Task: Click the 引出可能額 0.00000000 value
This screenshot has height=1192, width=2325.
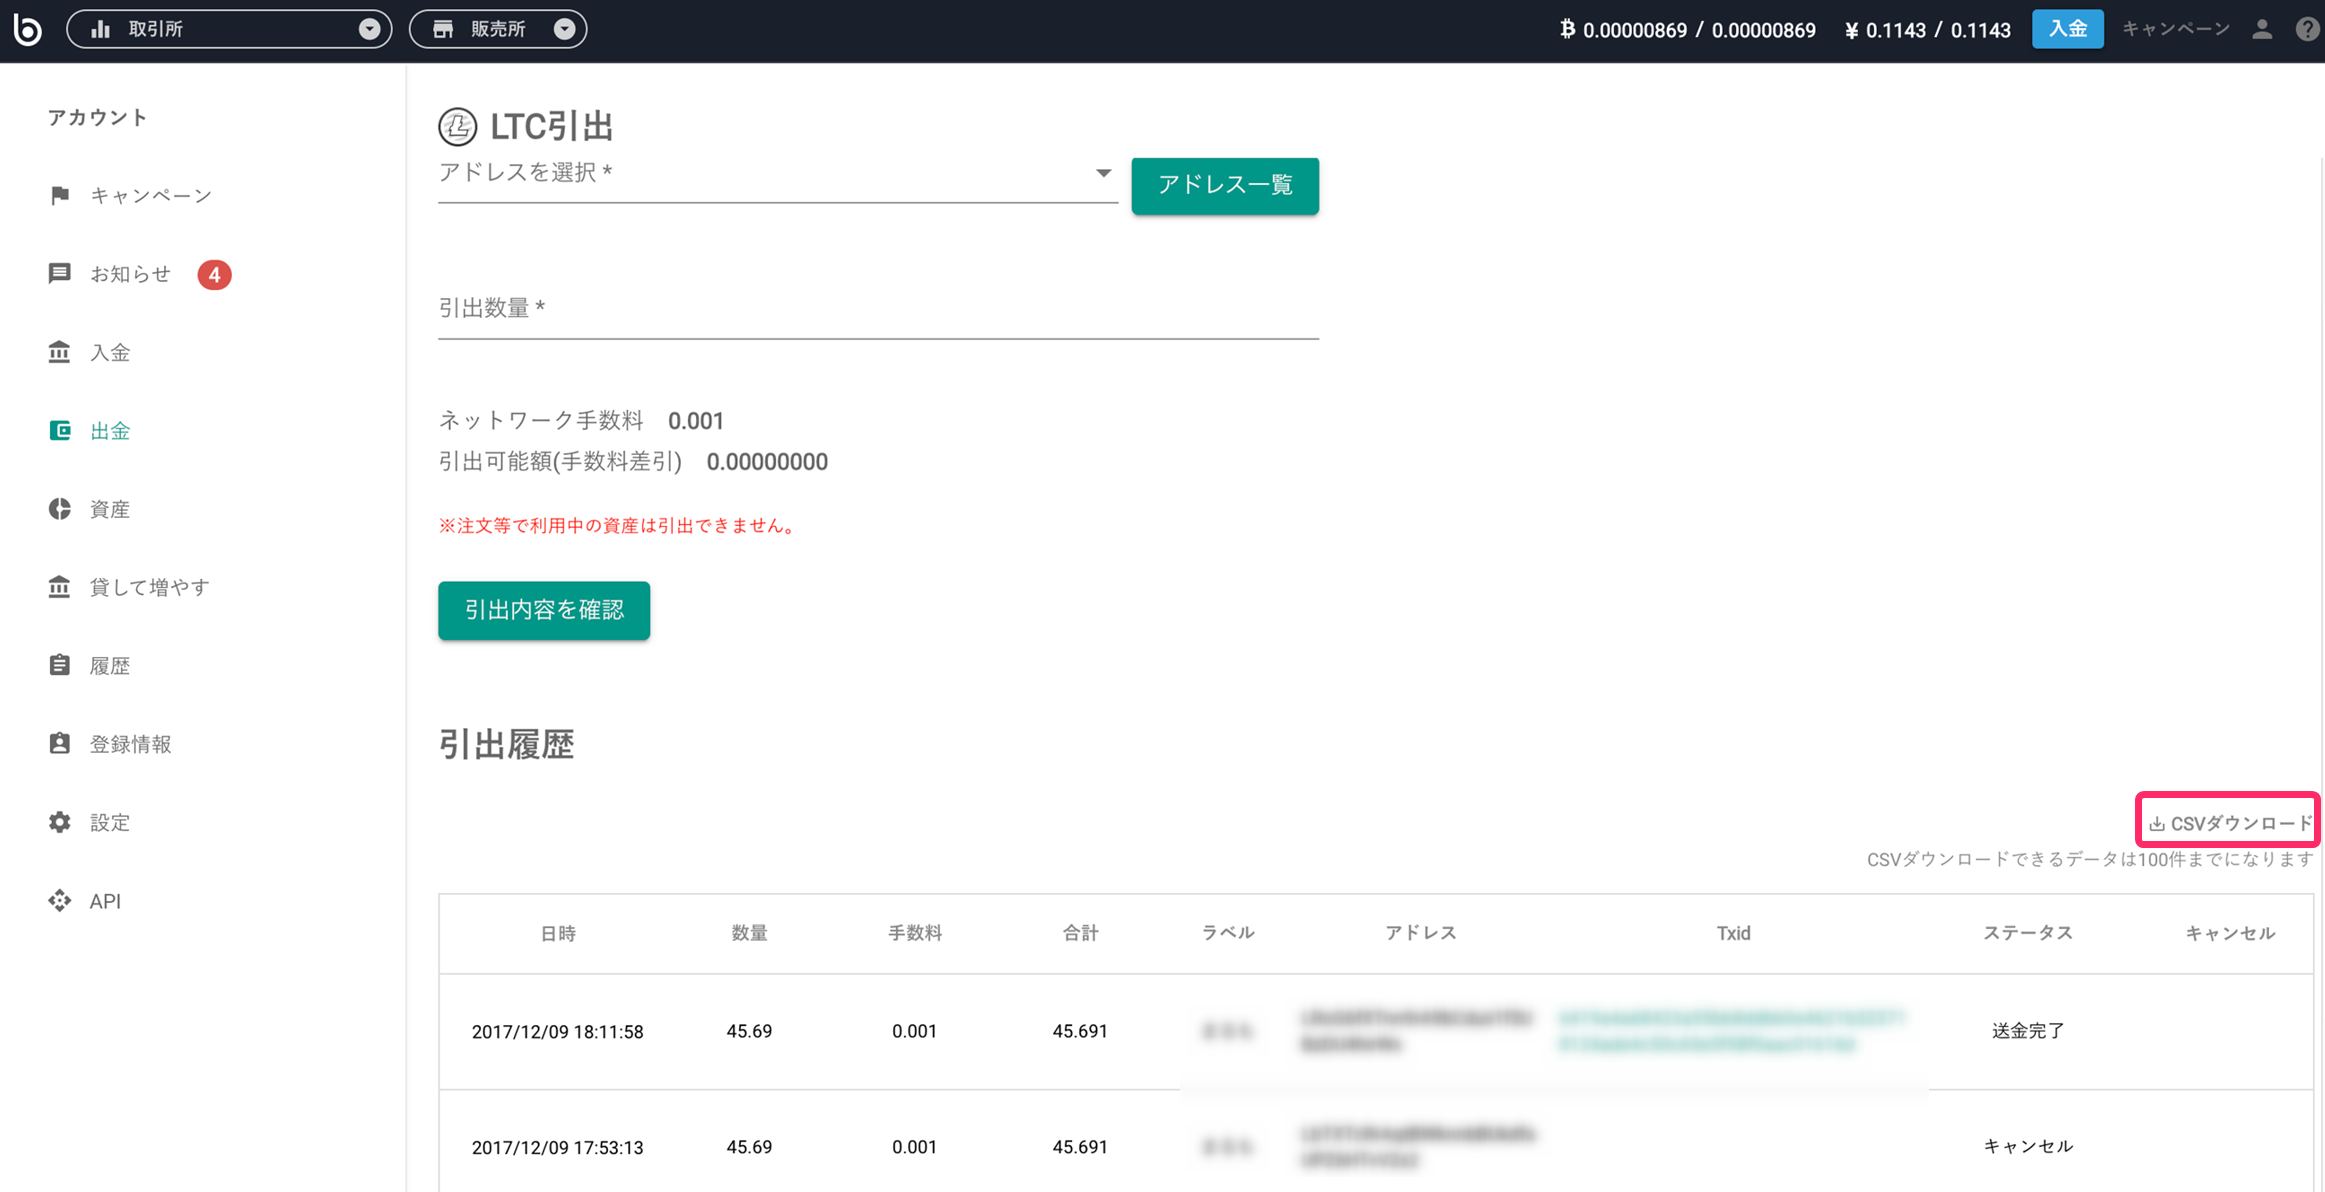Action: click(767, 462)
